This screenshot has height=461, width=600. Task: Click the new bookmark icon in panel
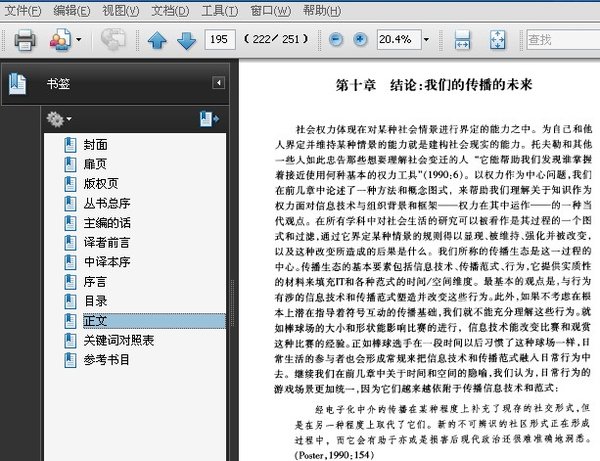tap(208, 119)
